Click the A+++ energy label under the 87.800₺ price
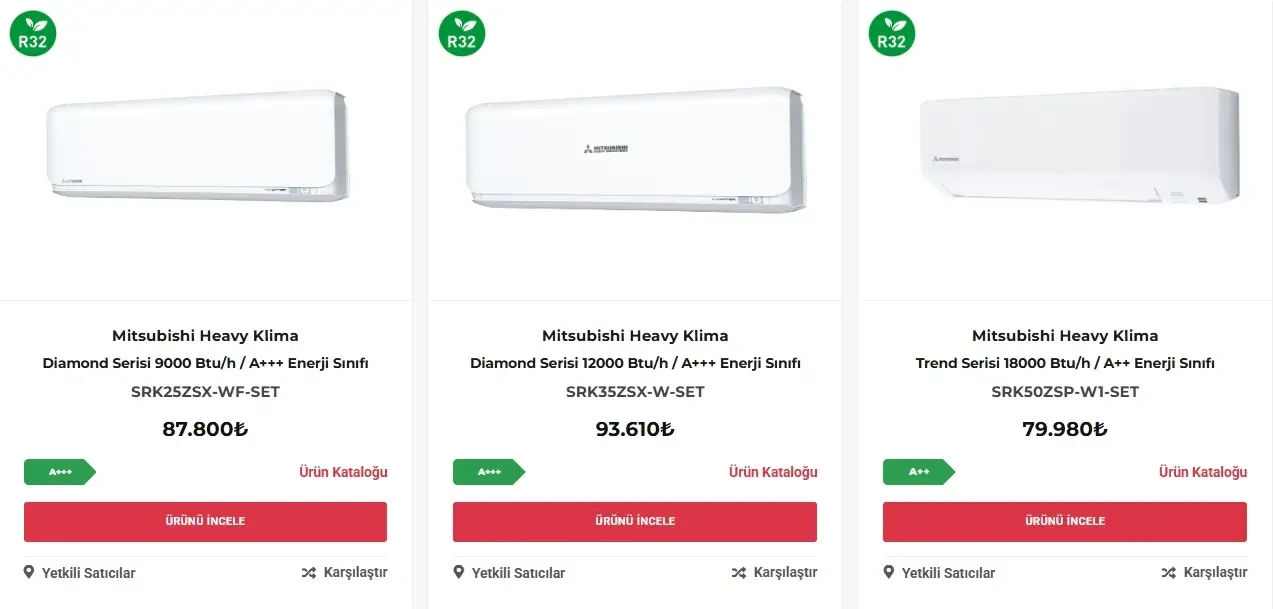Screen dimensions: 1273x609 pyautogui.click(x=60, y=472)
